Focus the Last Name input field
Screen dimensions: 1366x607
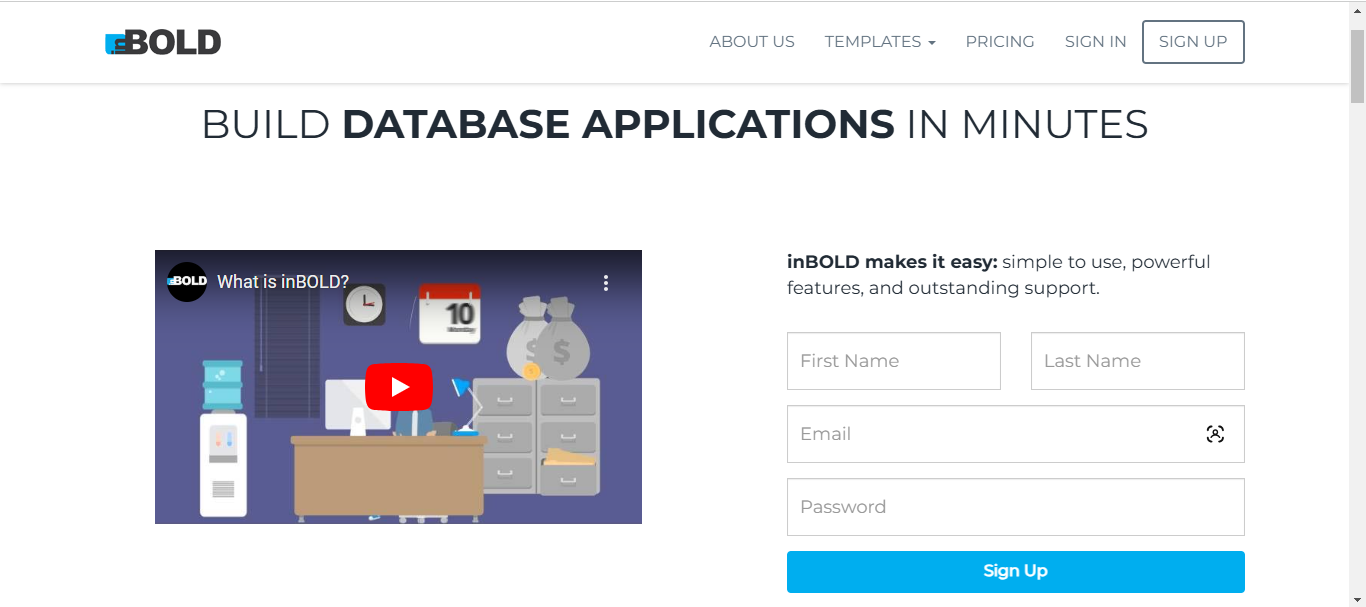click(1138, 361)
